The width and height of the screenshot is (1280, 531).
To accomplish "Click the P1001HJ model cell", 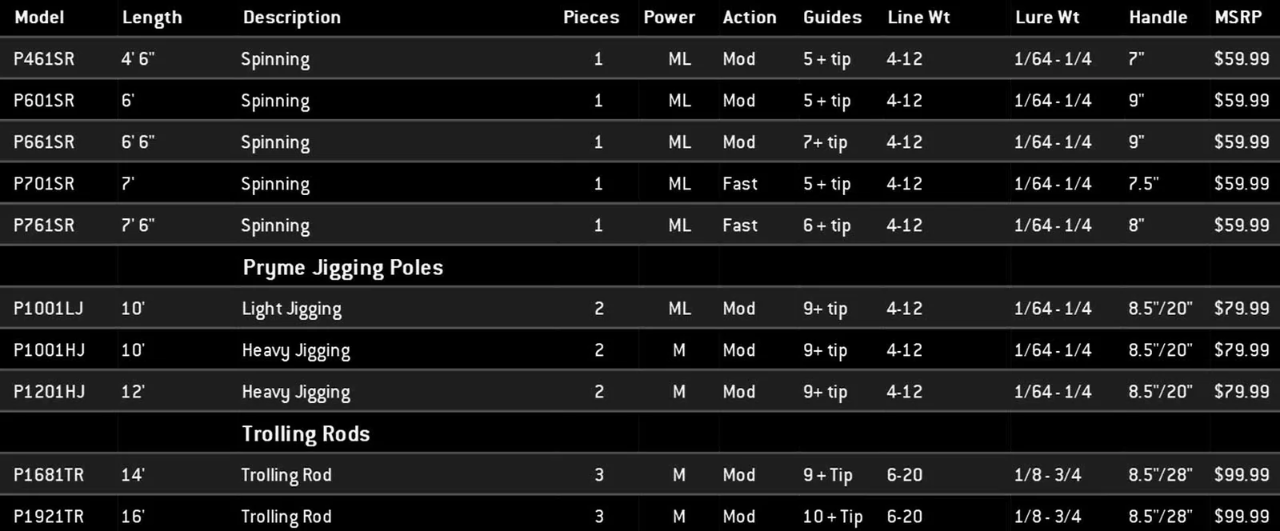I will [48, 350].
